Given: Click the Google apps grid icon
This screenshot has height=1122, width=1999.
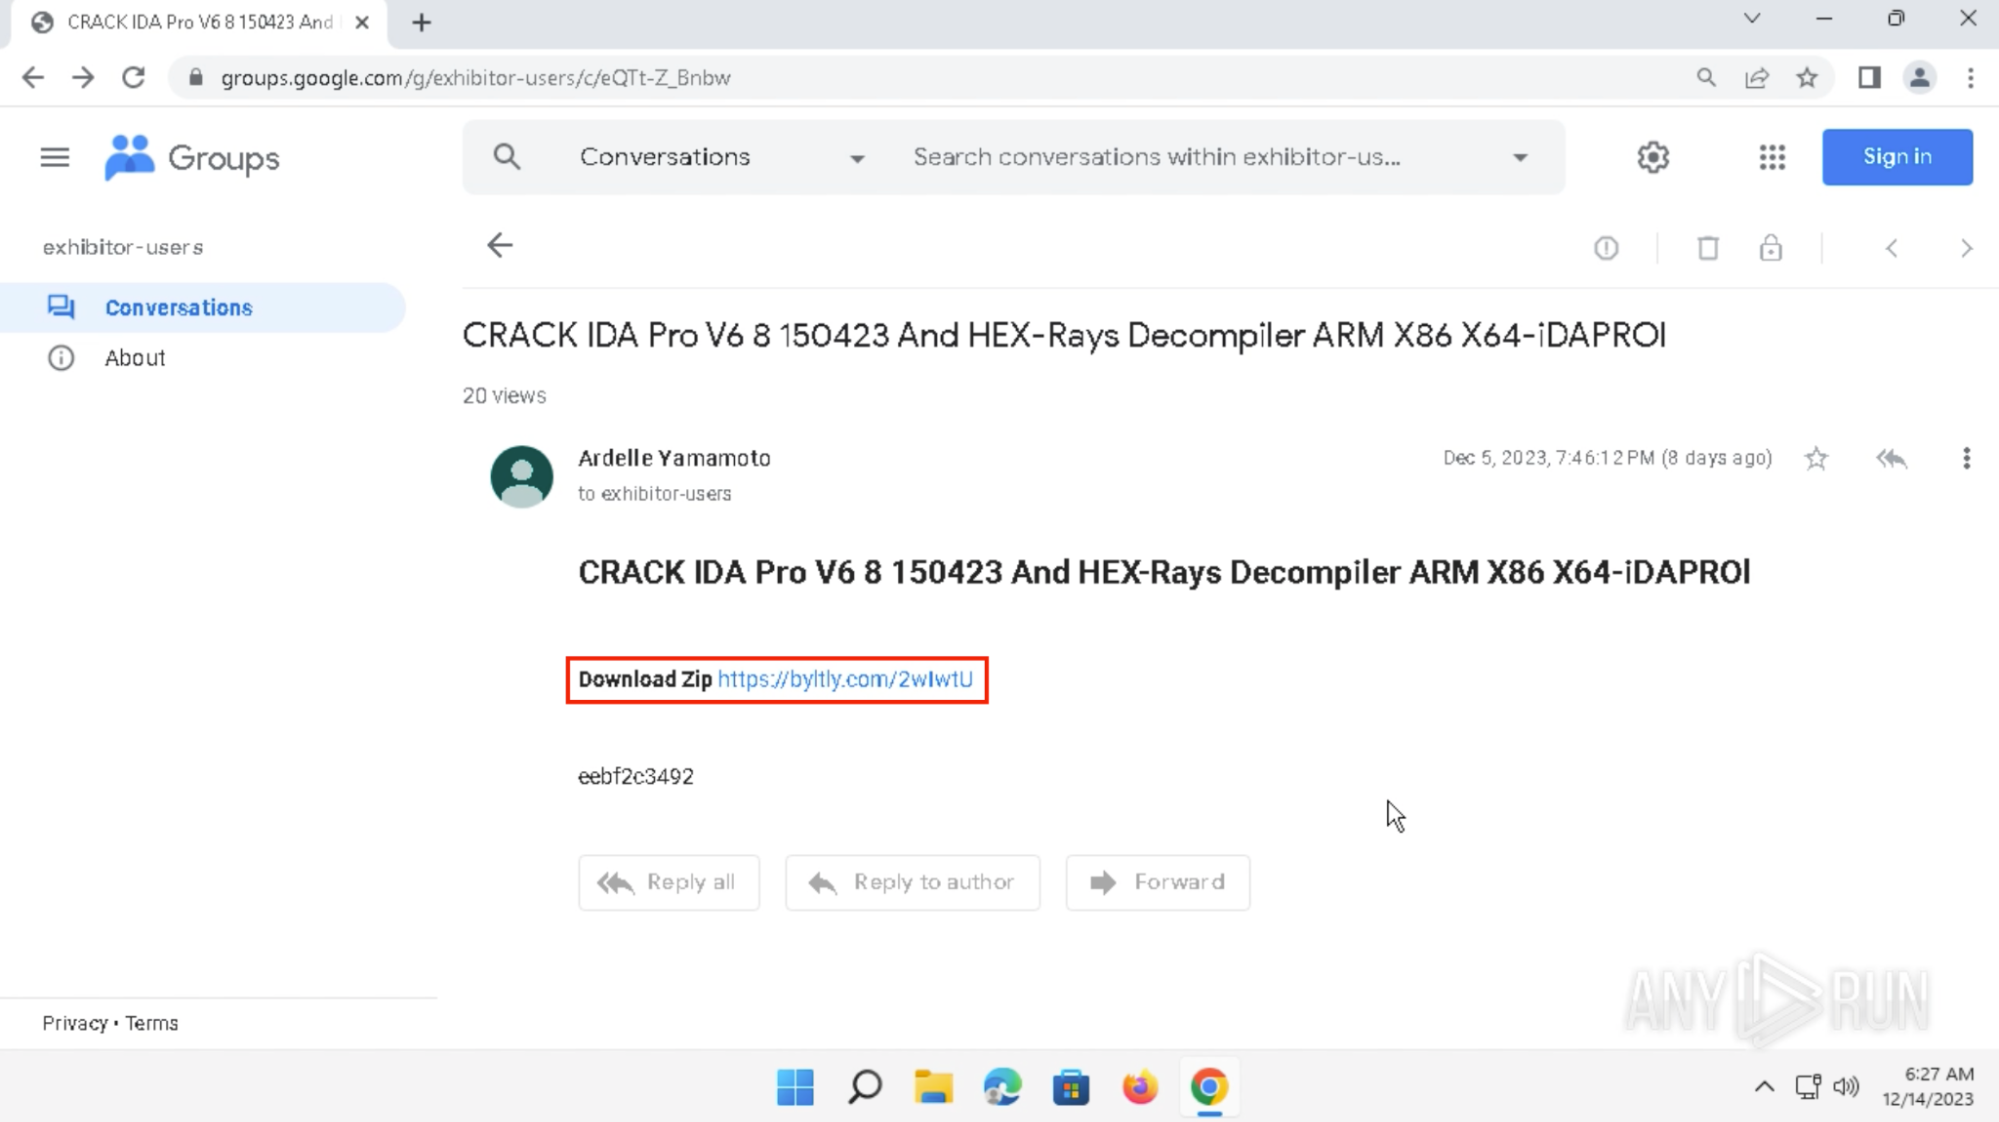Looking at the screenshot, I should [1770, 157].
